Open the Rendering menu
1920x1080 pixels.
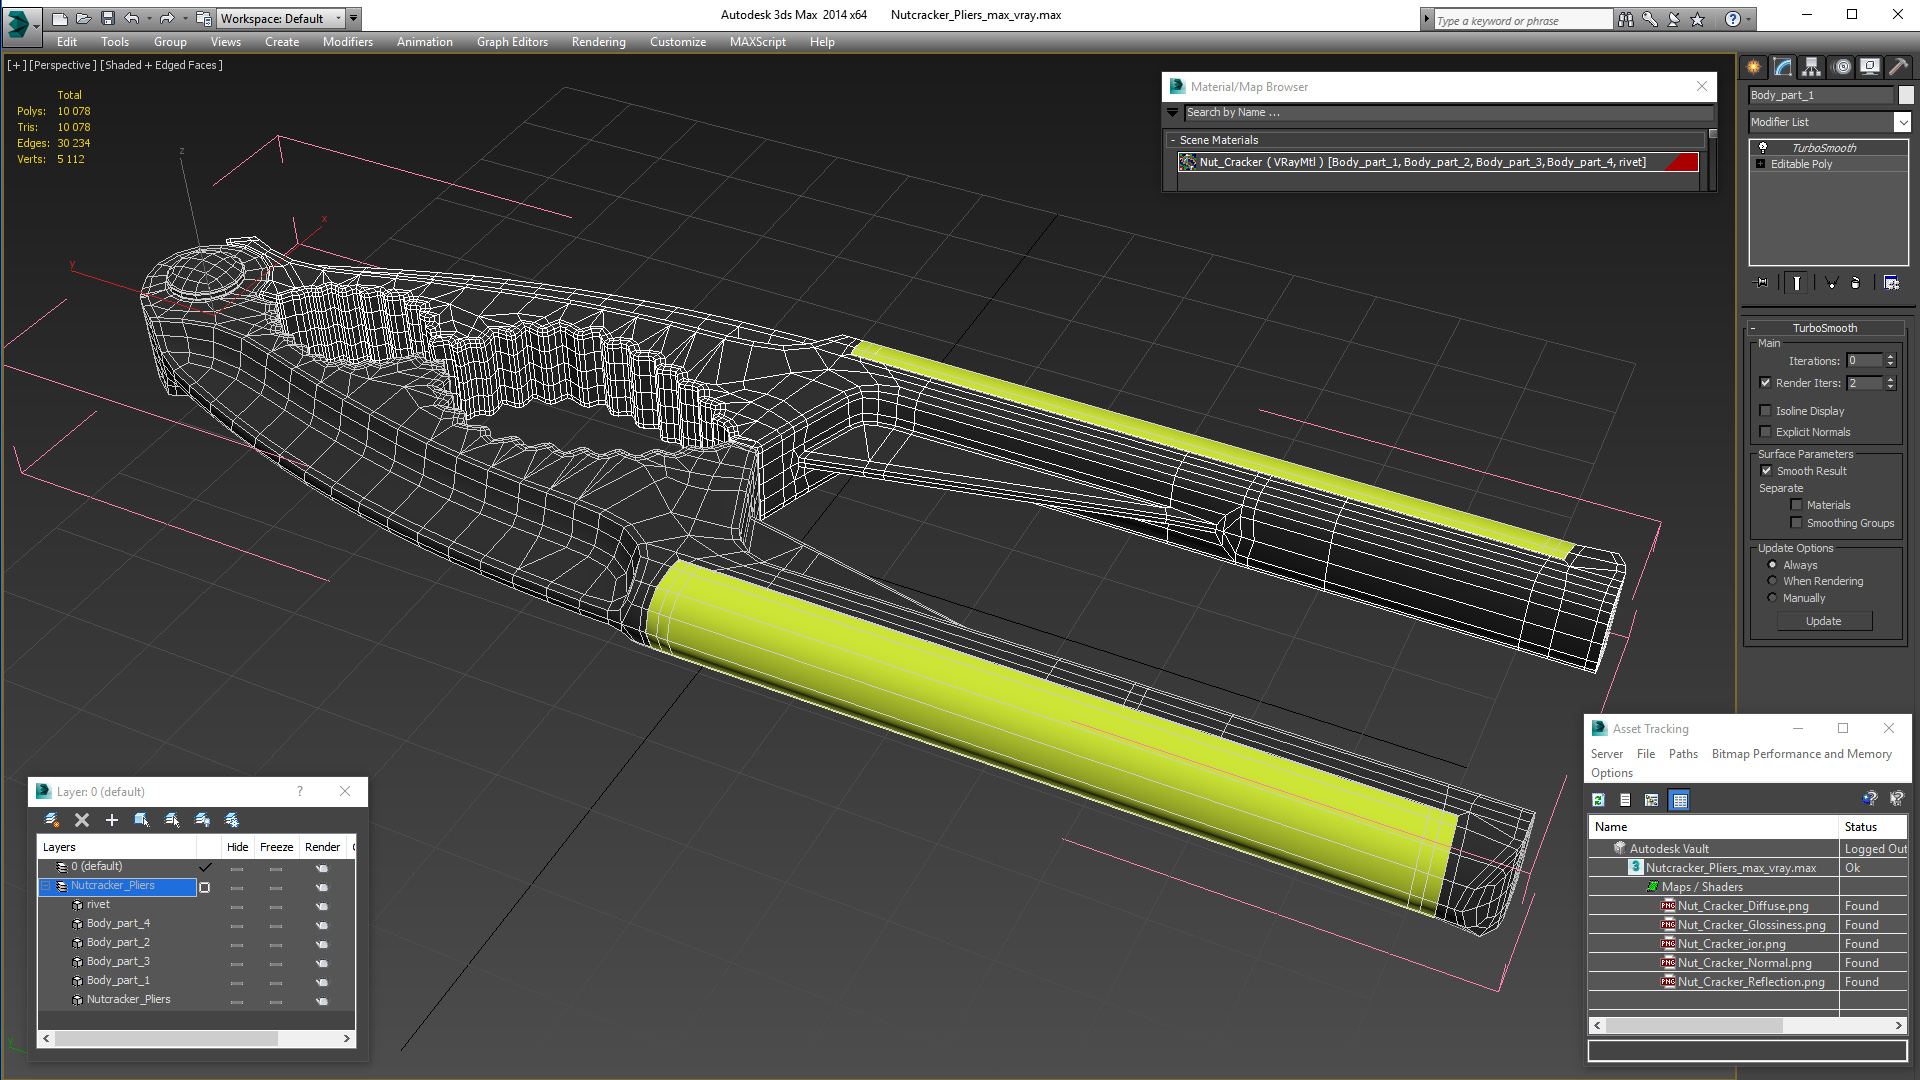[598, 42]
